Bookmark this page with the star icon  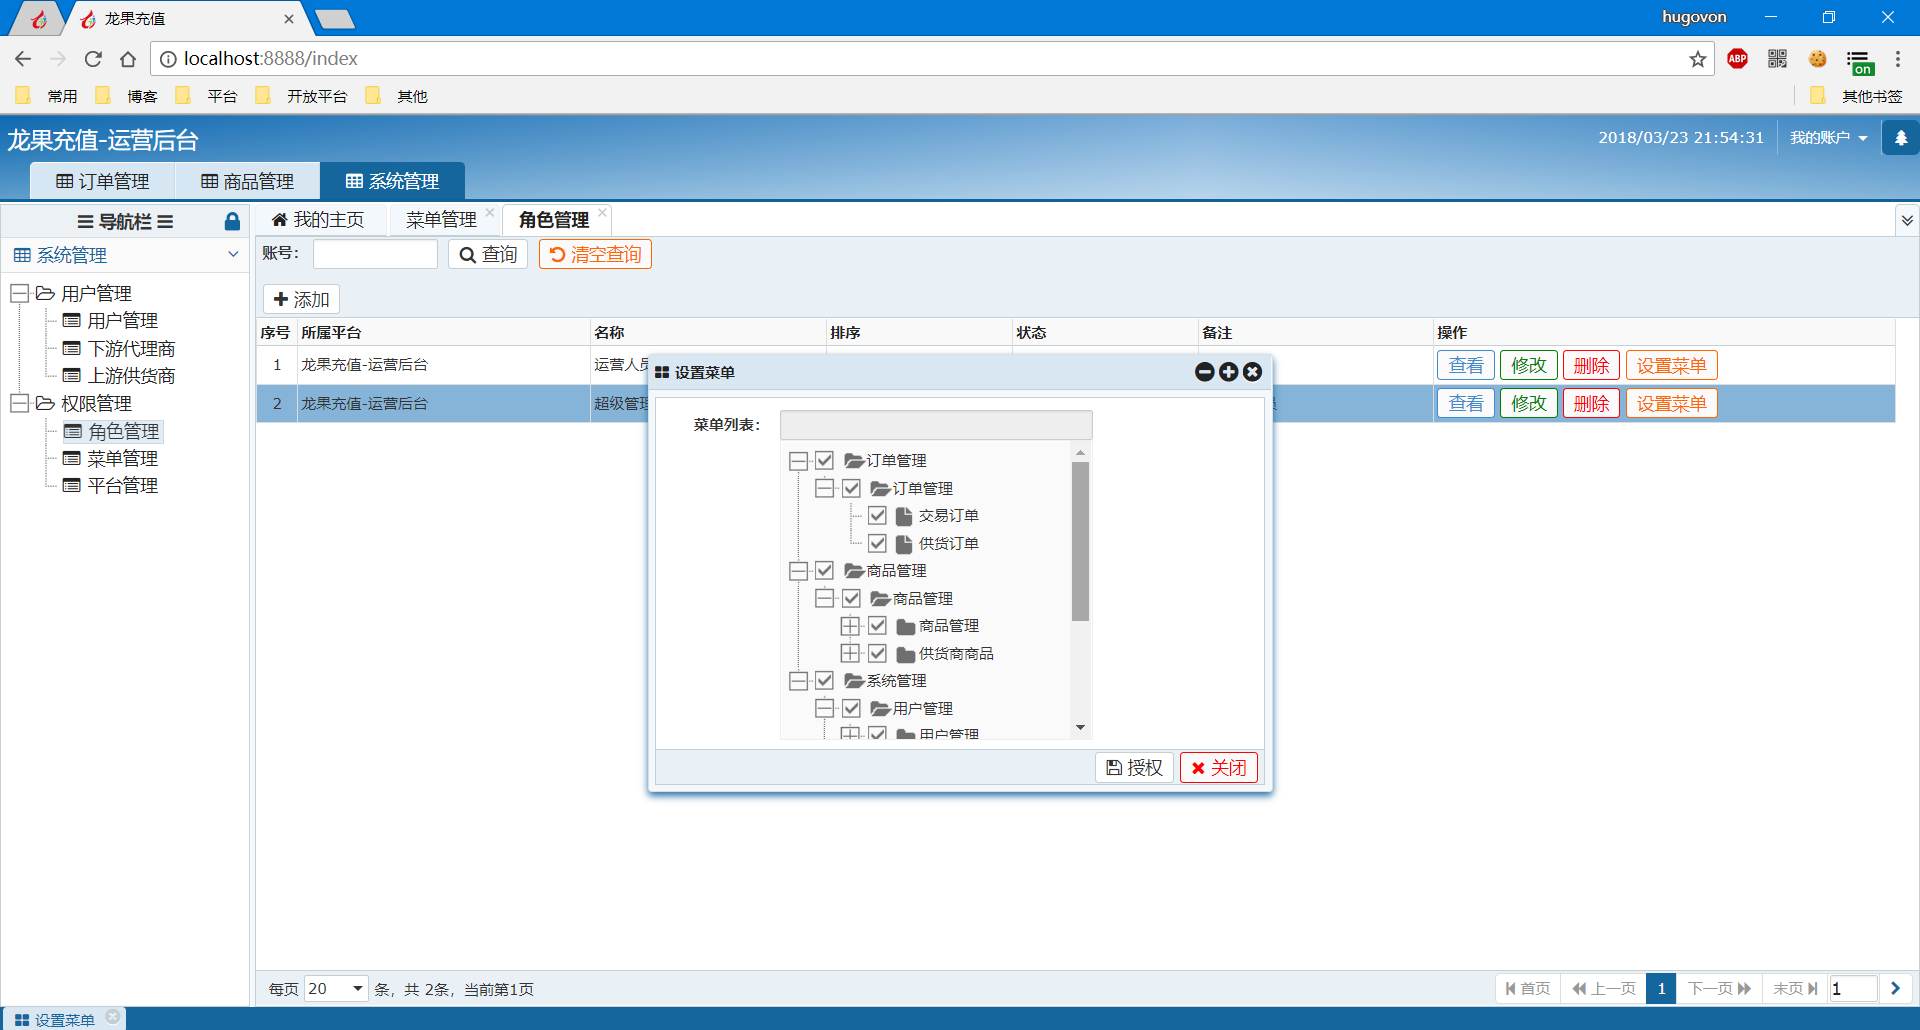coord(1698,59)
